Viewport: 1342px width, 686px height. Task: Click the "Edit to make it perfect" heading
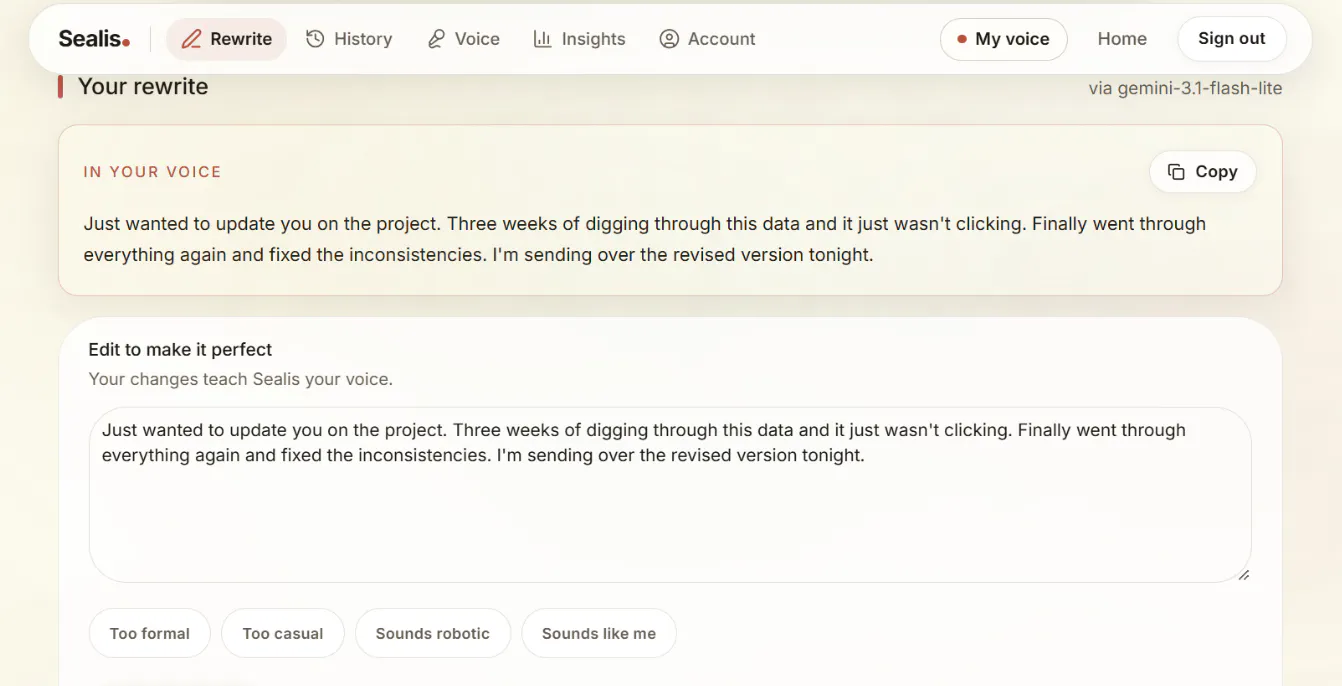point(180,349)
